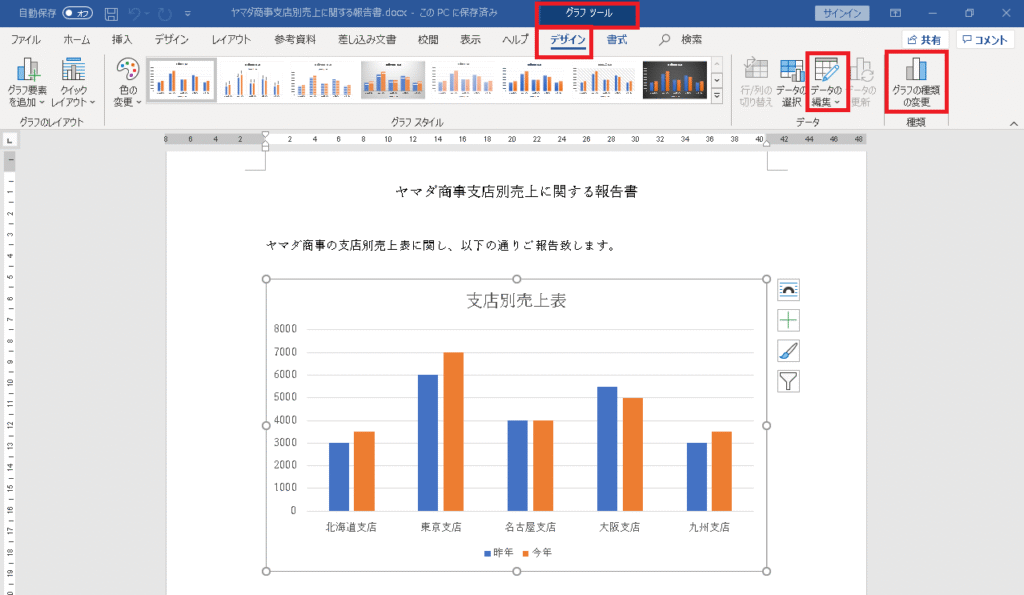Image resolution: width=1024 pixels, height=595 pixels.
Task: Open Customize Quick Access Toolbar dropdown
Action: point(187,13)
